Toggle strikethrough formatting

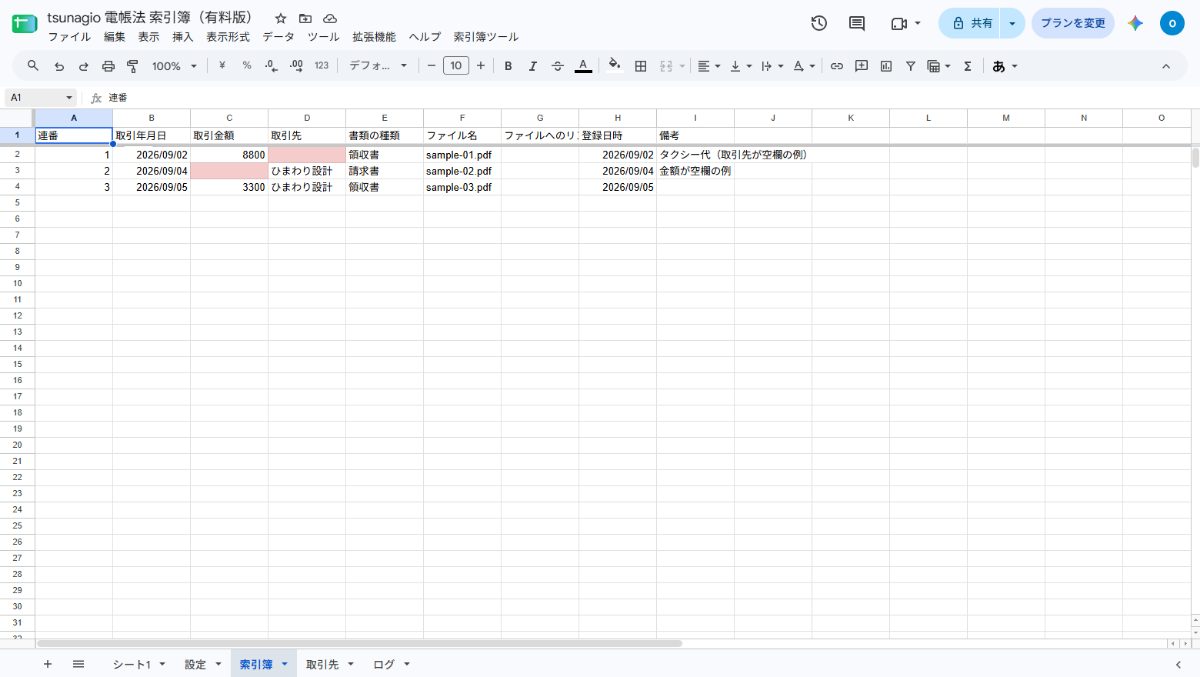[x=558, y=66]
